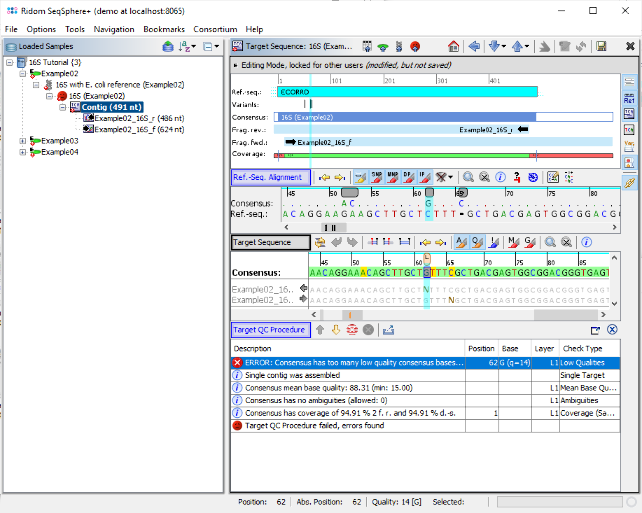Click the Description column header

tap(348, 349)
